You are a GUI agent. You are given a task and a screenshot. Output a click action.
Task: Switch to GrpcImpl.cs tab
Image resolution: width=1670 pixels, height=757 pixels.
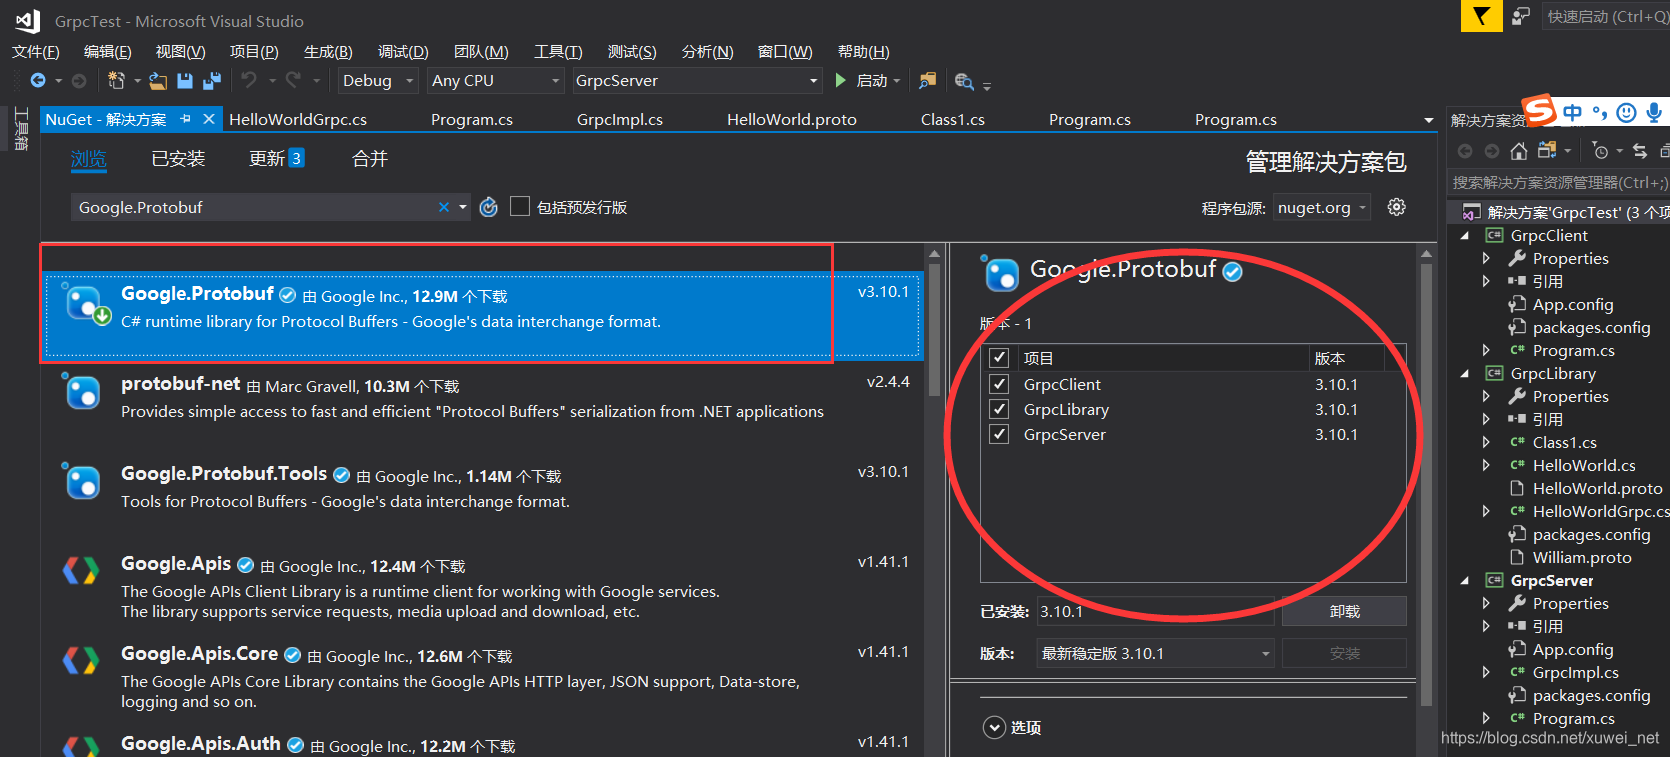click(619, 119)
